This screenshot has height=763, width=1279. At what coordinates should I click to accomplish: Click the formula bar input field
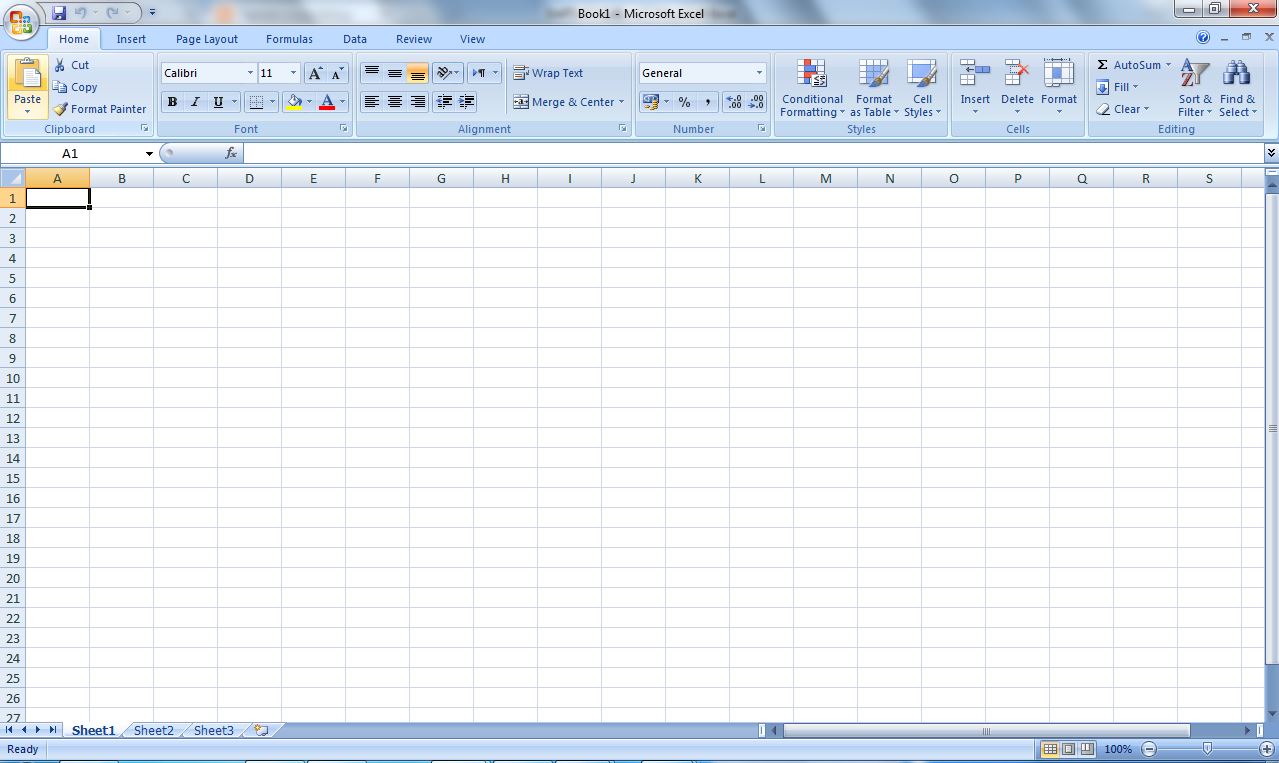(x=753, y=153)
